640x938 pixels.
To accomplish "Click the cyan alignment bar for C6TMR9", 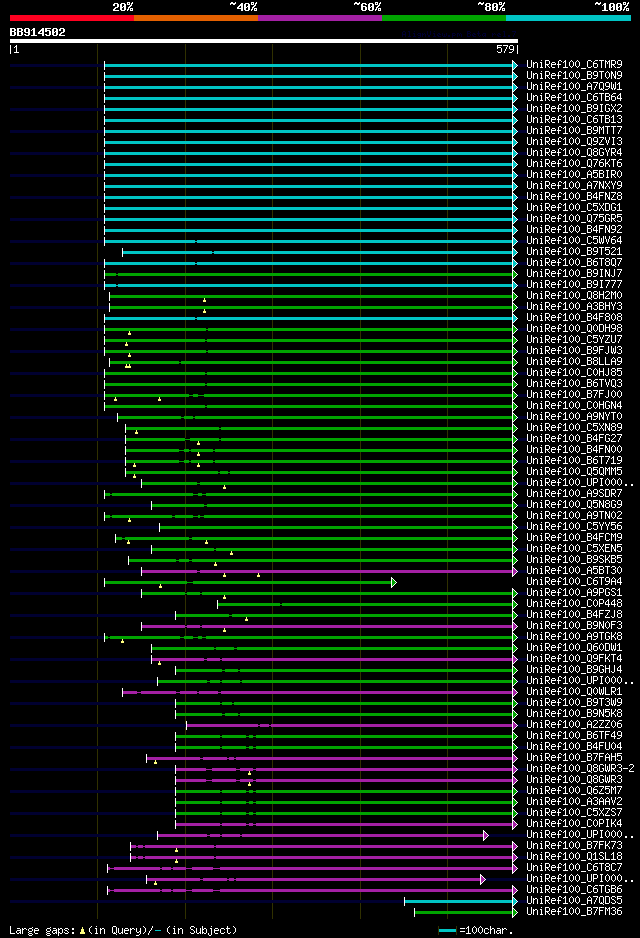I will [x=310, y=65].
